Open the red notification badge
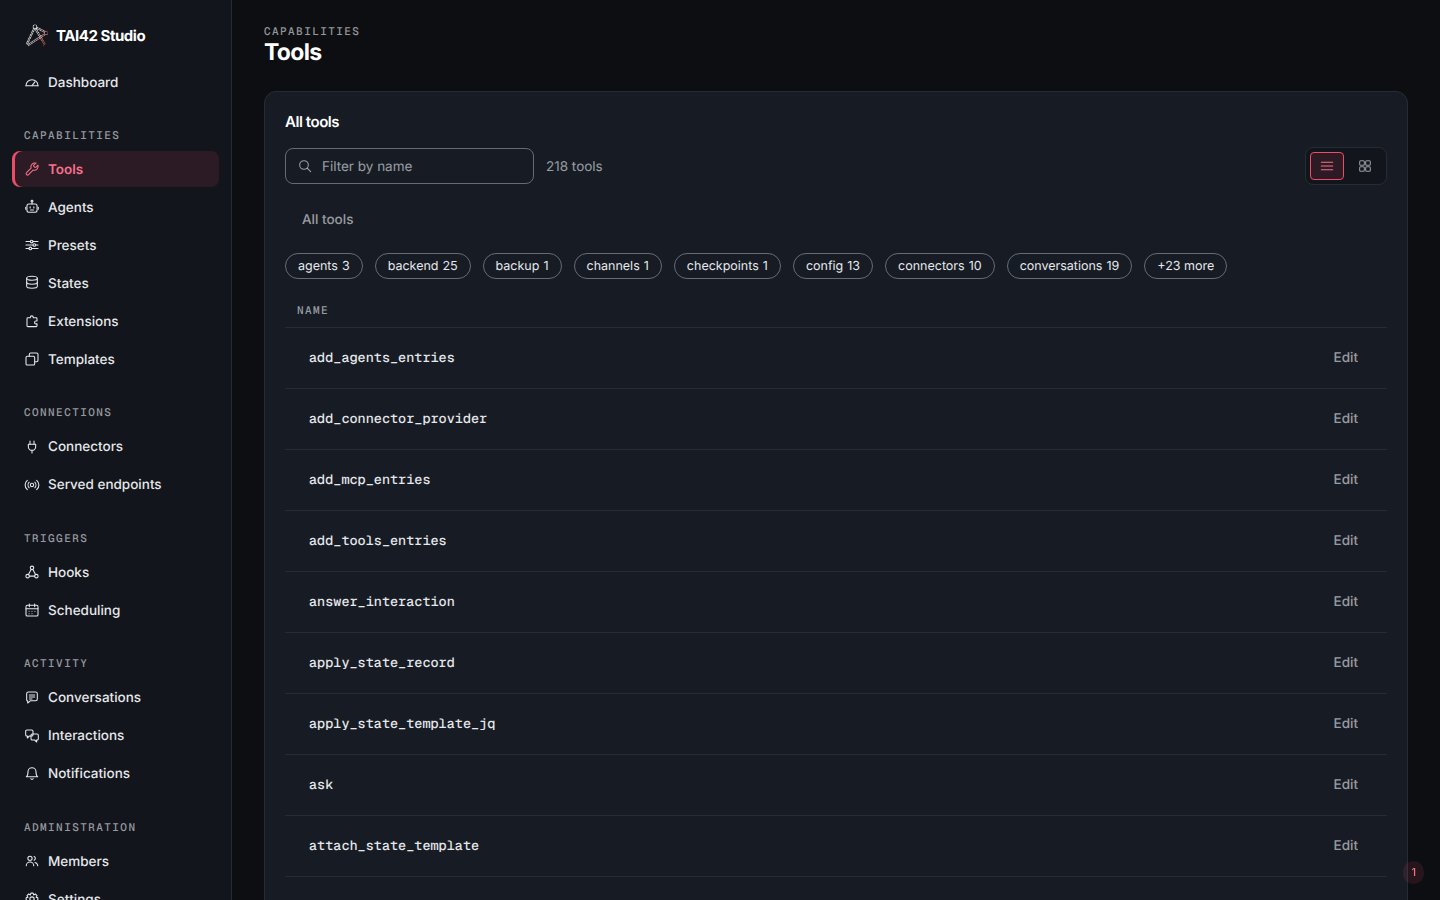The height and width of the screenshot is (900, 1440). tap(1414, 873)
